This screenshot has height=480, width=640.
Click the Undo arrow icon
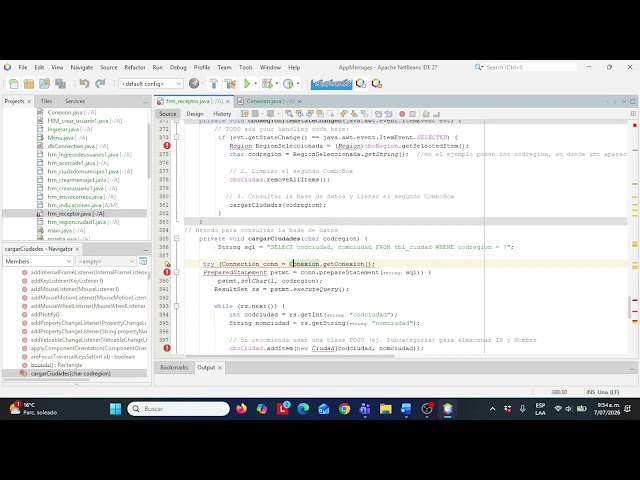click(84, 84)
